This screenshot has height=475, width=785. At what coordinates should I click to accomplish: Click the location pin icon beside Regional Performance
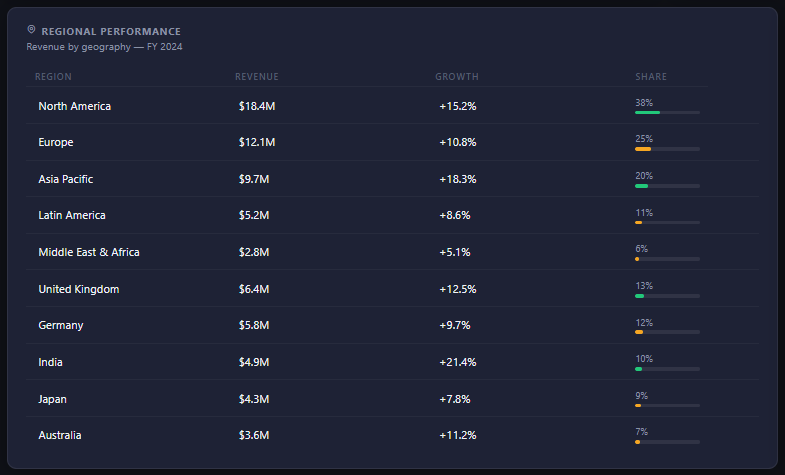coord(31,30)
